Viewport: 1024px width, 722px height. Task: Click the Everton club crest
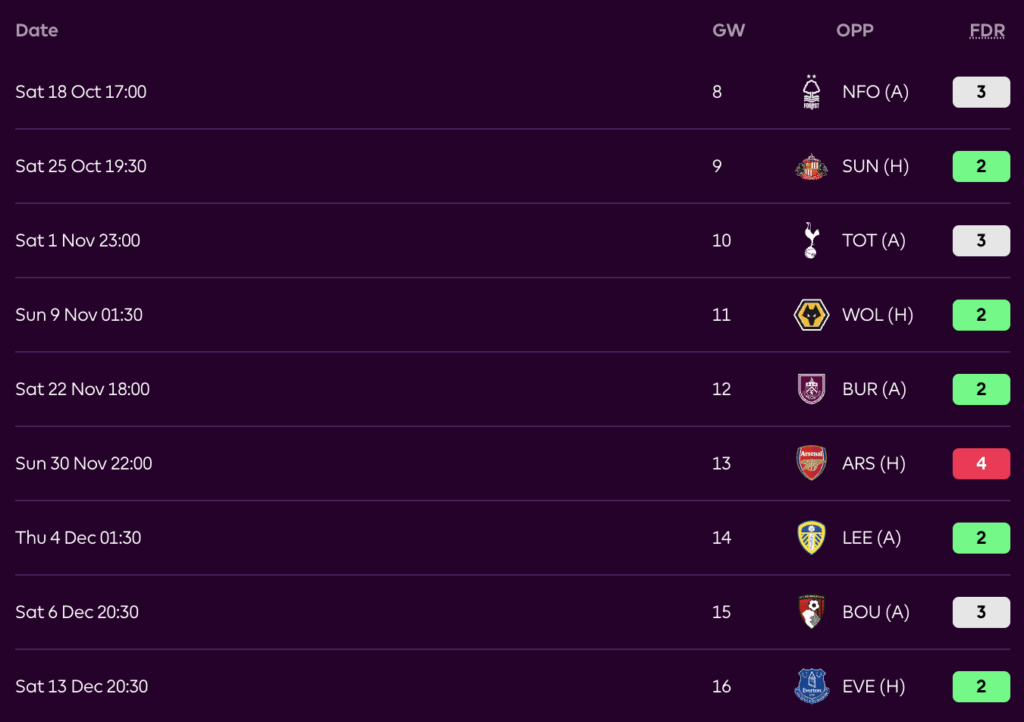pos(811,686)
